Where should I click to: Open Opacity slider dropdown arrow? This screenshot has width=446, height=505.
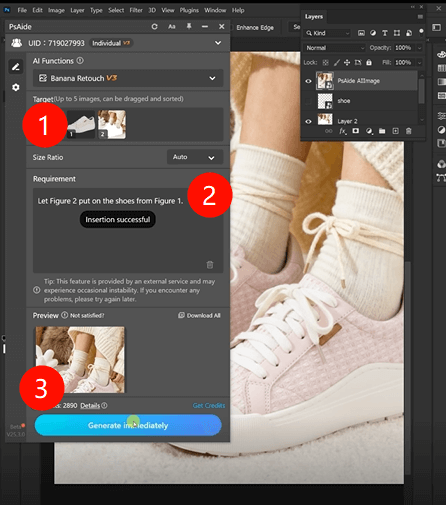(420, 48)
